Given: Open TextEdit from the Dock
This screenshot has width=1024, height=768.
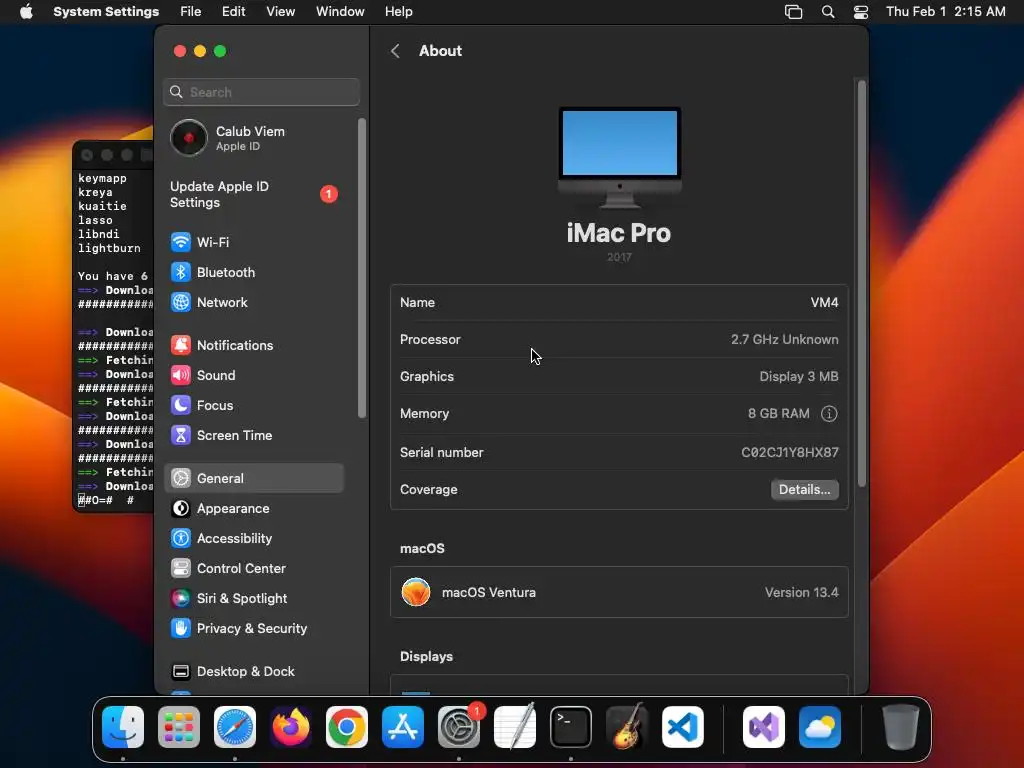Looking at the screenshot, I should 515,727.
